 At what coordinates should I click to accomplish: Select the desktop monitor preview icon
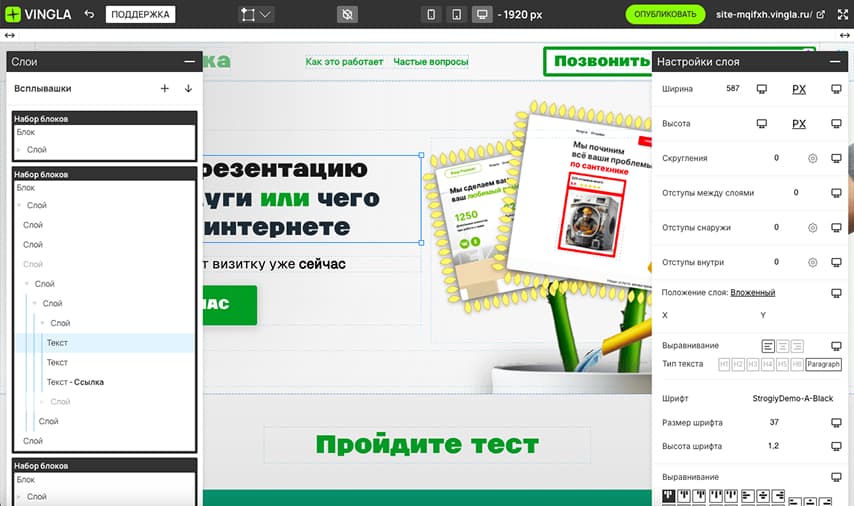tap(483, 15)
